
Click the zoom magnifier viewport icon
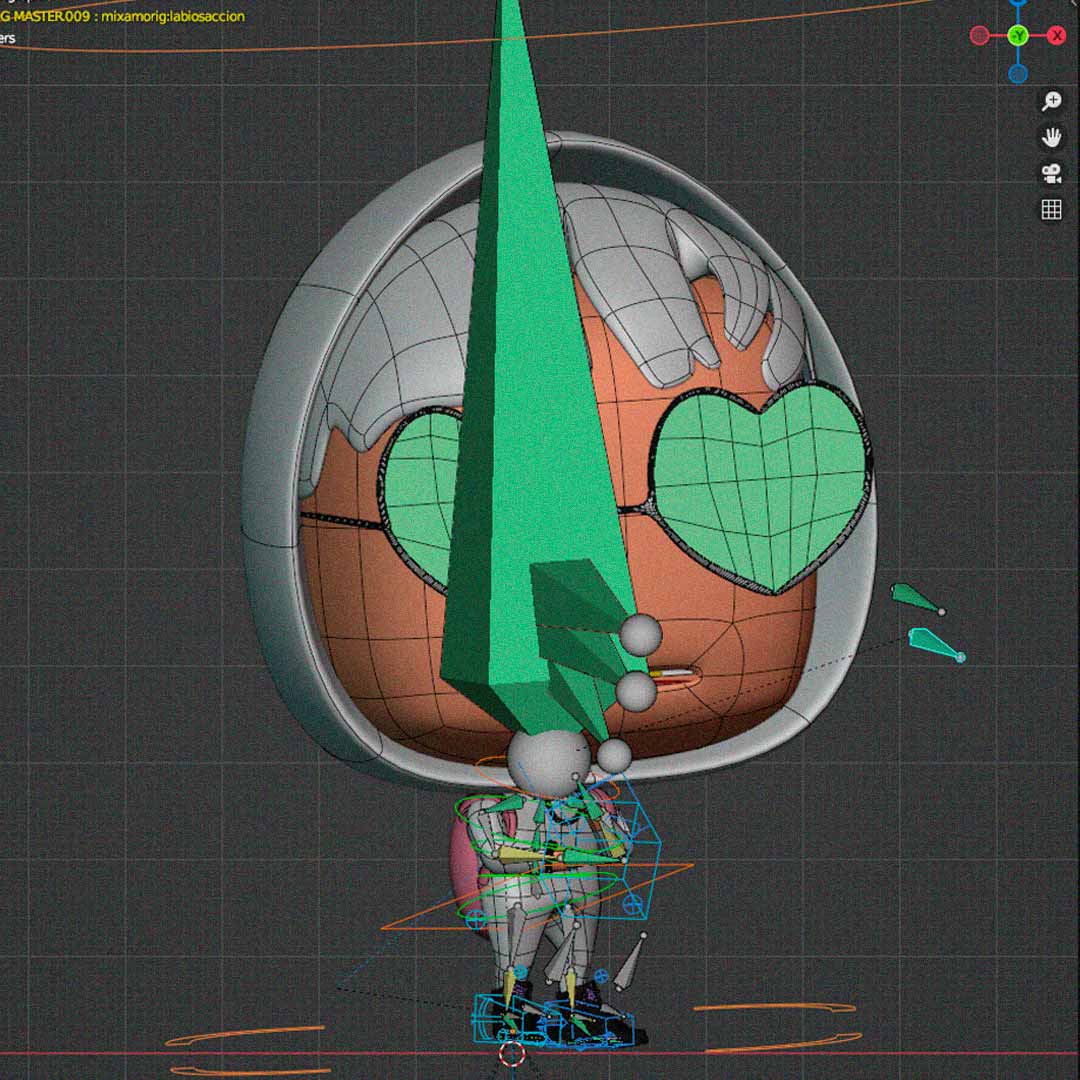click(x=1051, y=101)
